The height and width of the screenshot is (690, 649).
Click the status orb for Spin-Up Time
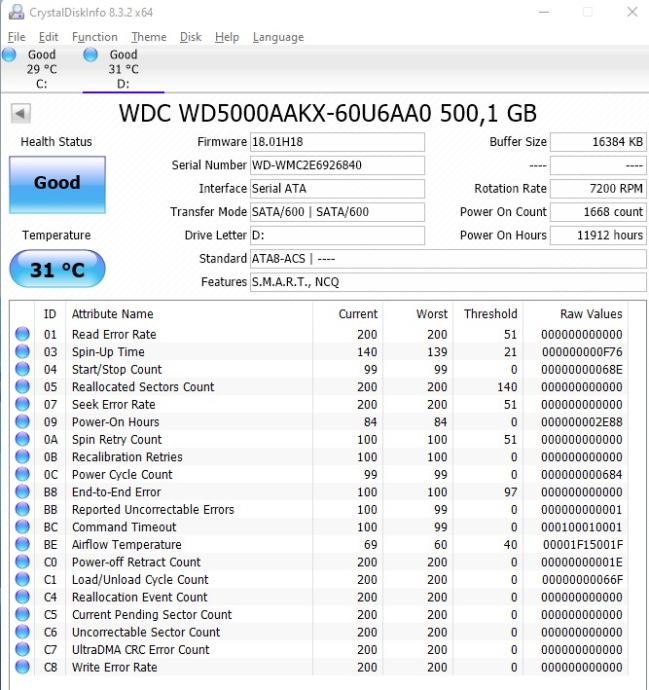22,352
